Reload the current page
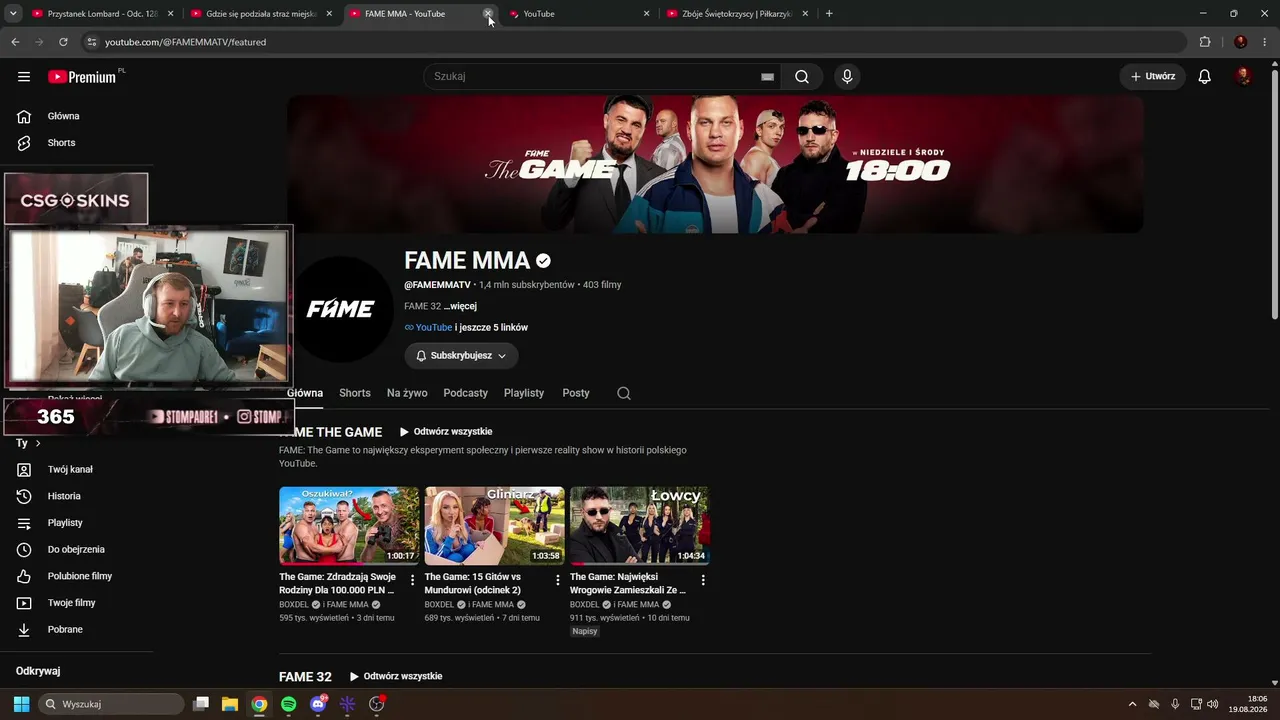1280x720 pixels. point(63,42)
